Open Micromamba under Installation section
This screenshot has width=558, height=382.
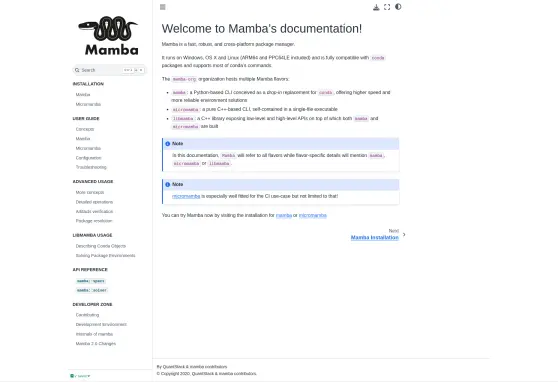pos(88,104)
